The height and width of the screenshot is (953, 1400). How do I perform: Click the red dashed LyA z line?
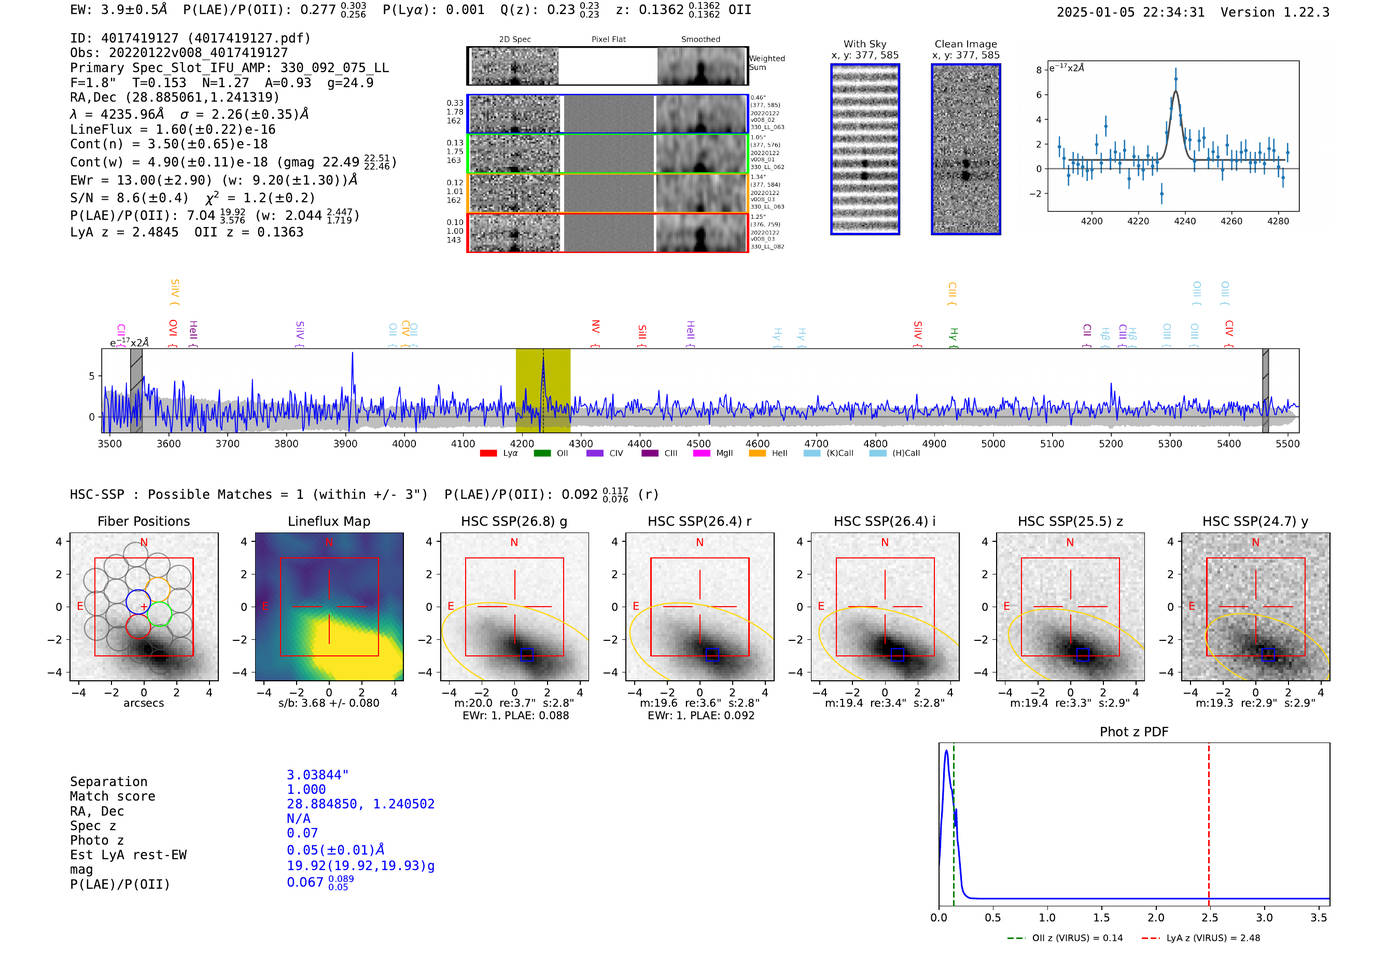pyautogui.click(x=1209, y=824)
